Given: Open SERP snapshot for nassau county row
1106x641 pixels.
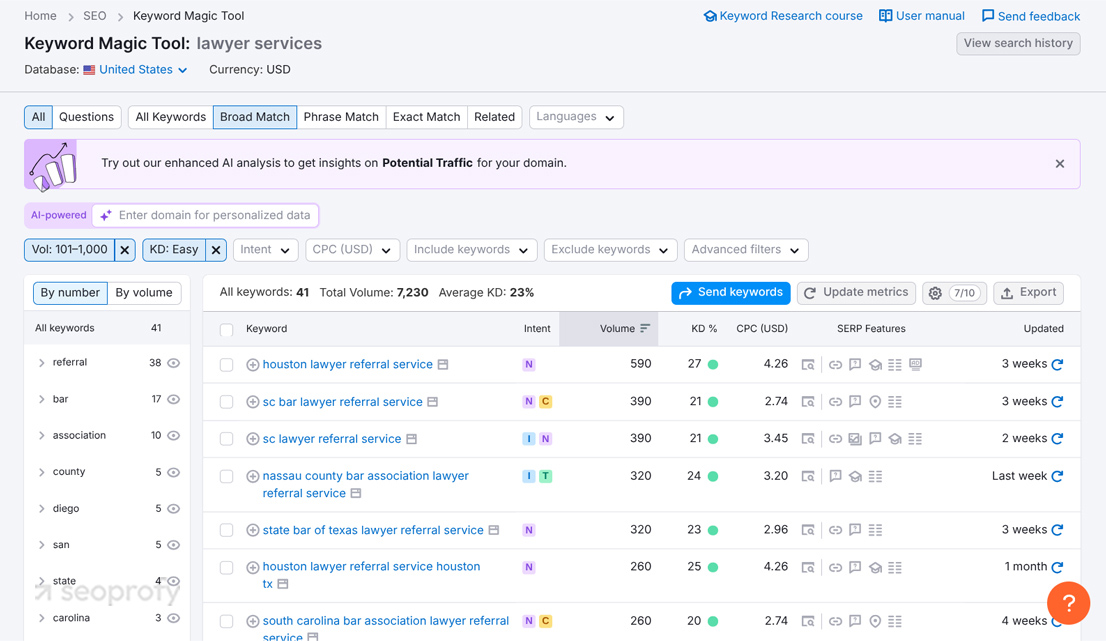Looking at the screenshot, I should [x=808, y=476].
